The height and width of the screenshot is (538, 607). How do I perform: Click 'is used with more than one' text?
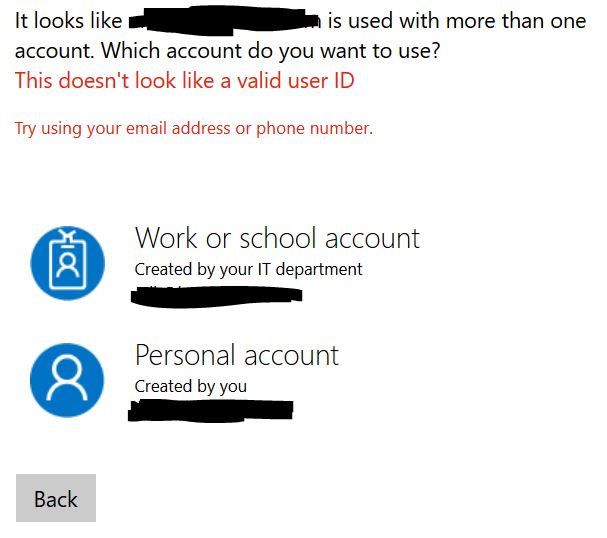click(x=457, y=21)
